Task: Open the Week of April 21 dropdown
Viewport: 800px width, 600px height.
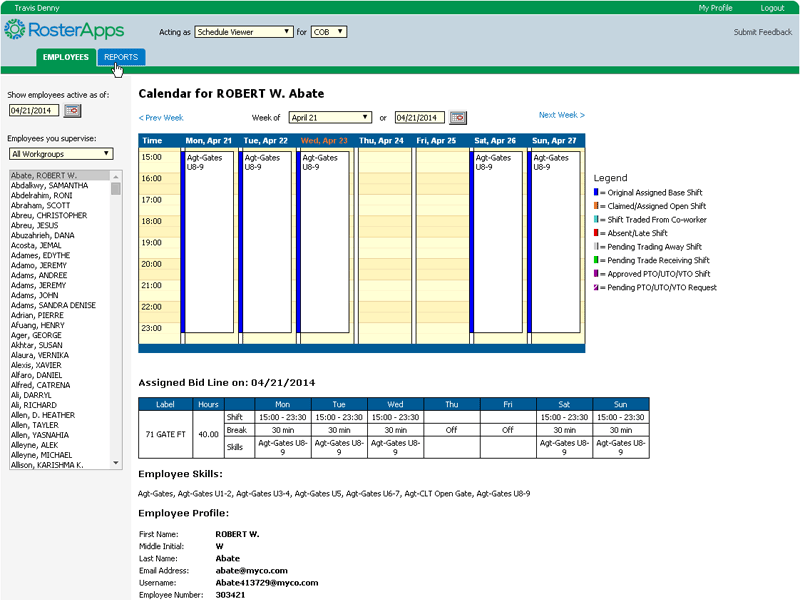Action: pos(330,117)
